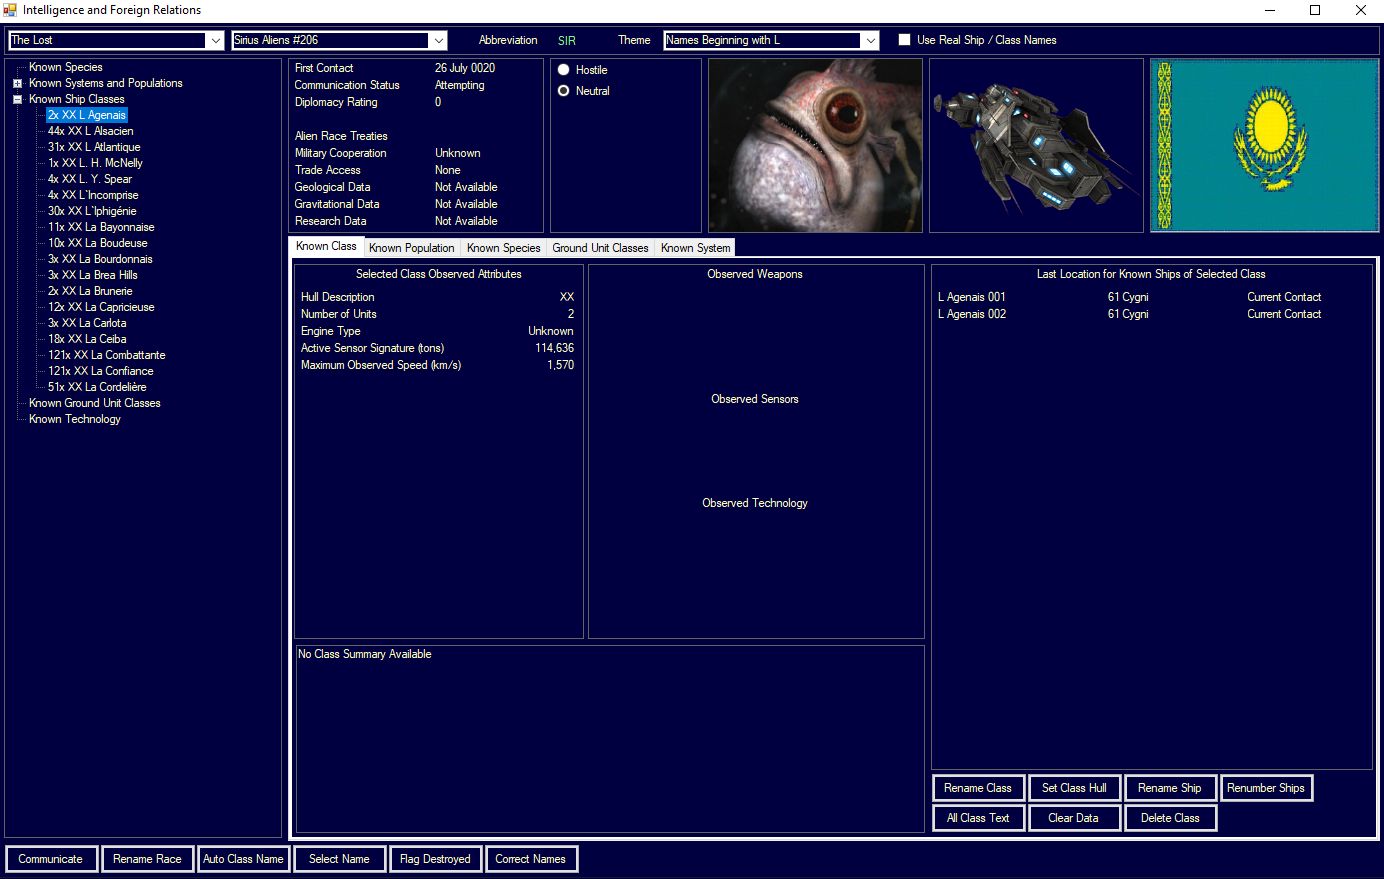Open the Theme names dropdown
The image size is (1384, 879).
point(870,41)
